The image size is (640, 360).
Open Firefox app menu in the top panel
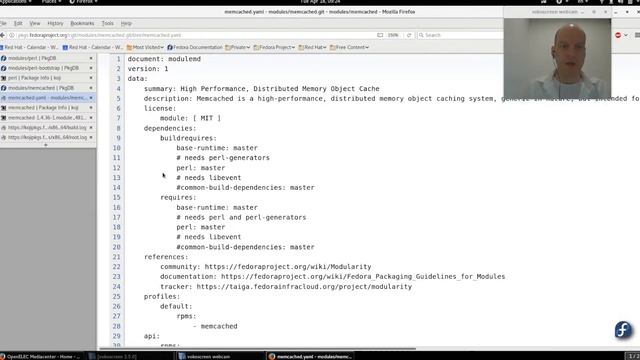pos(83,2)
